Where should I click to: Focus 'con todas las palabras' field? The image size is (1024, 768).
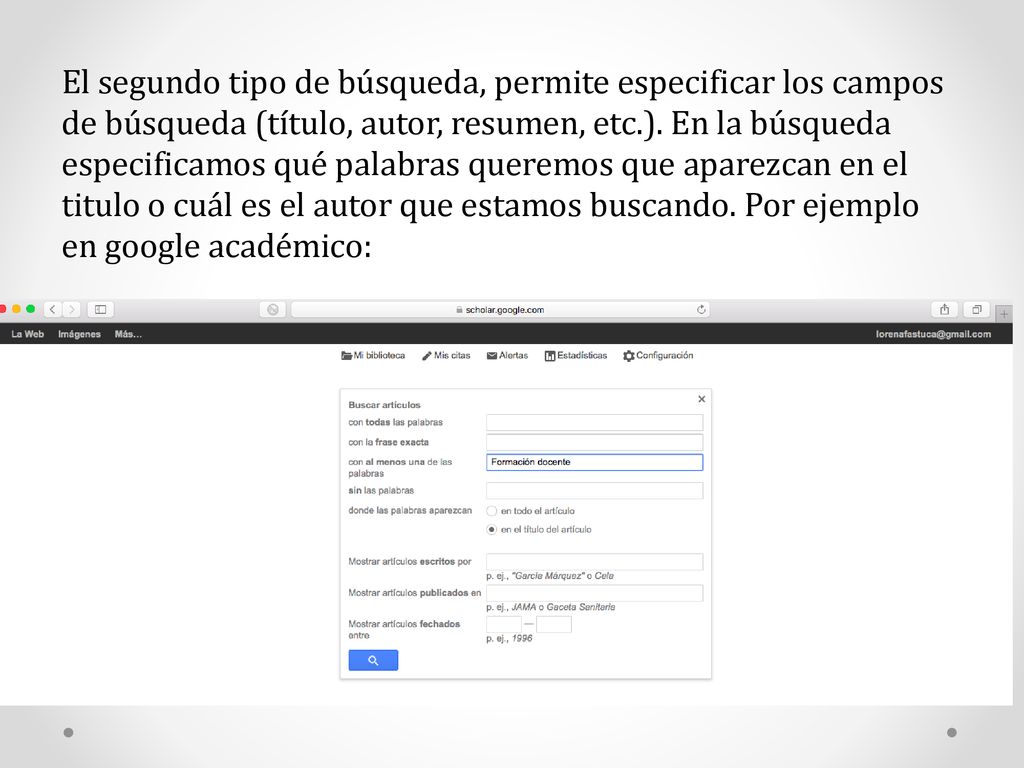(x=594, y=423)
